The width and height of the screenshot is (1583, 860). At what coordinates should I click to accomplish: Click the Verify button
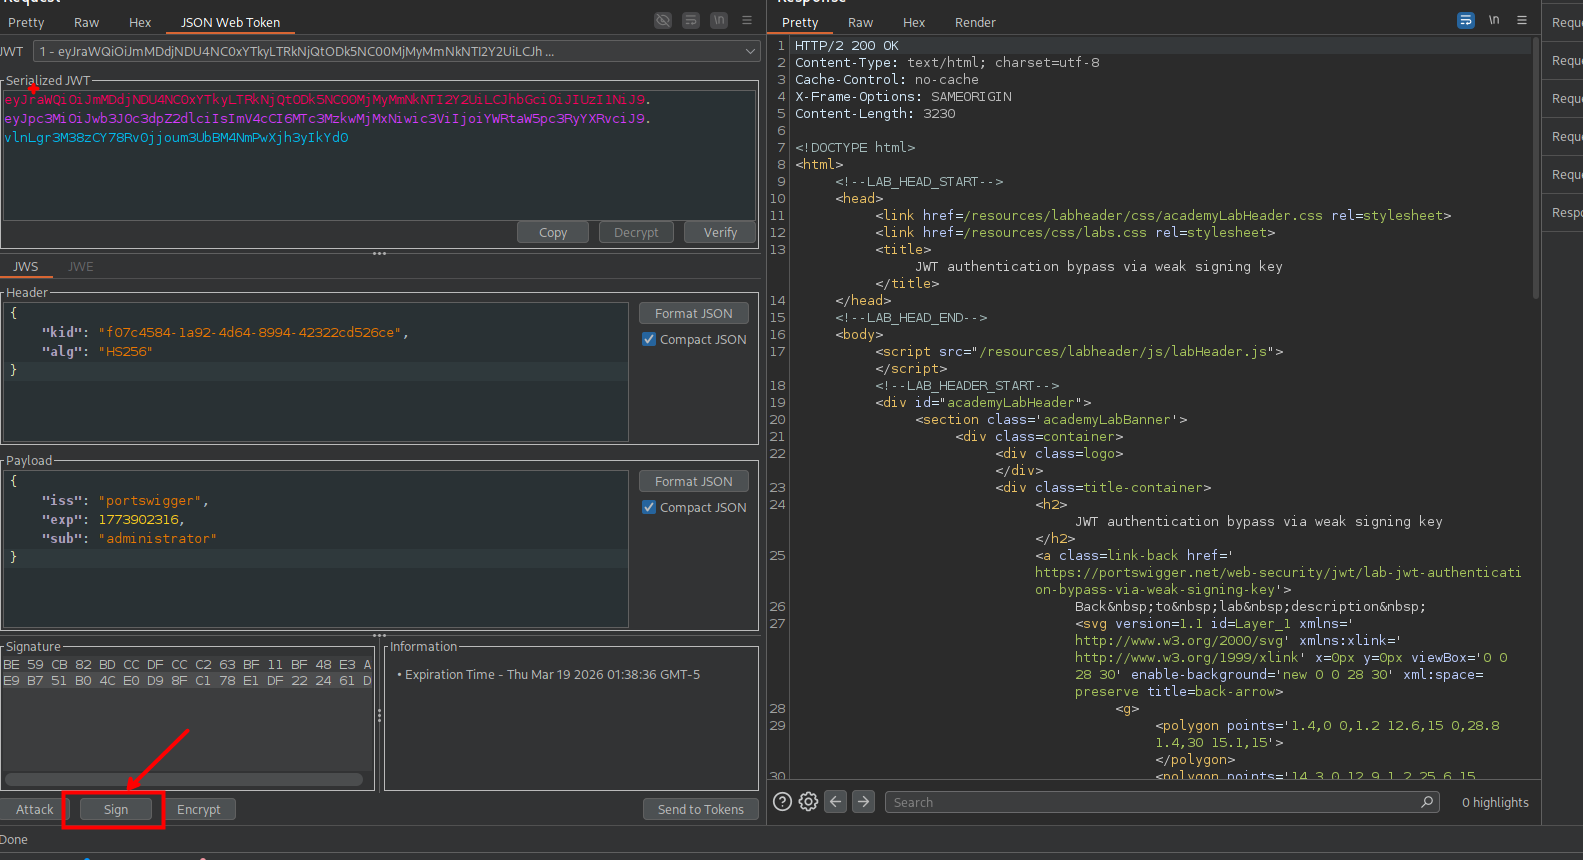click(720, 232)
